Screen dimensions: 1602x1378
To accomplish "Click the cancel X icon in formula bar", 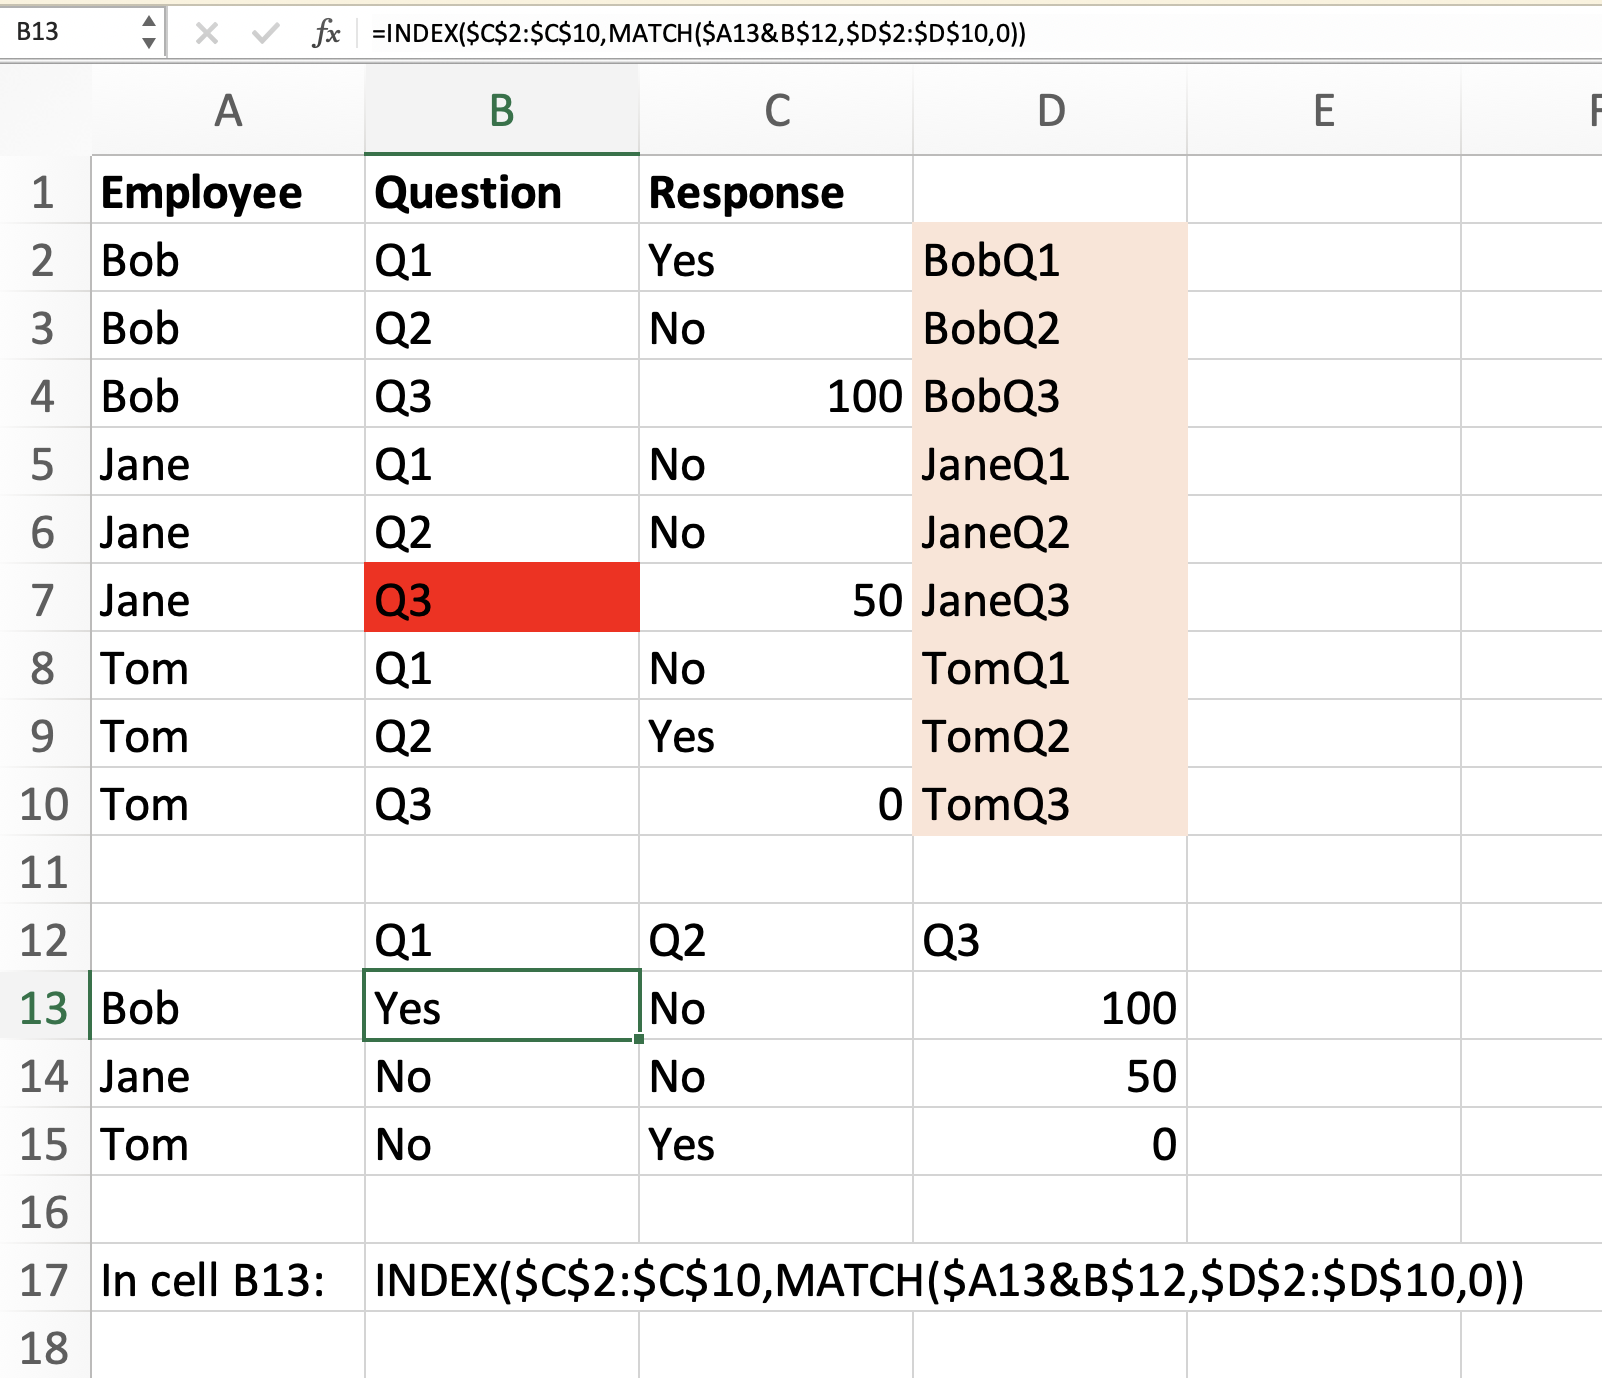I will (x=207, y=34).
